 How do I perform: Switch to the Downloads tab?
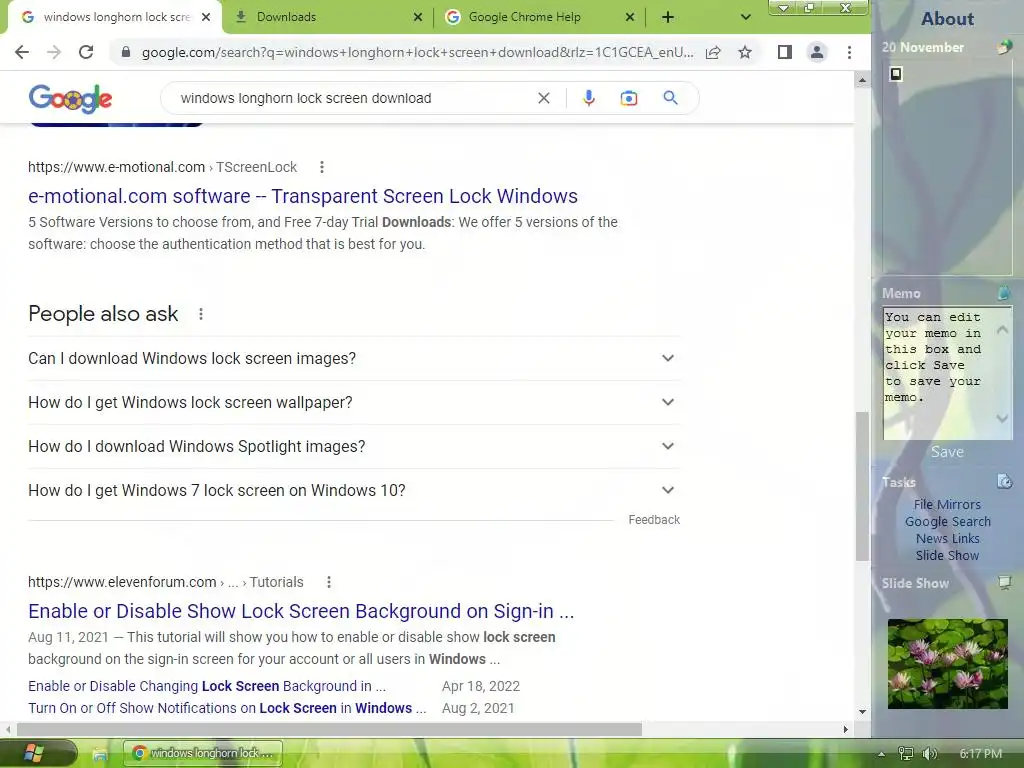[327, 17]
